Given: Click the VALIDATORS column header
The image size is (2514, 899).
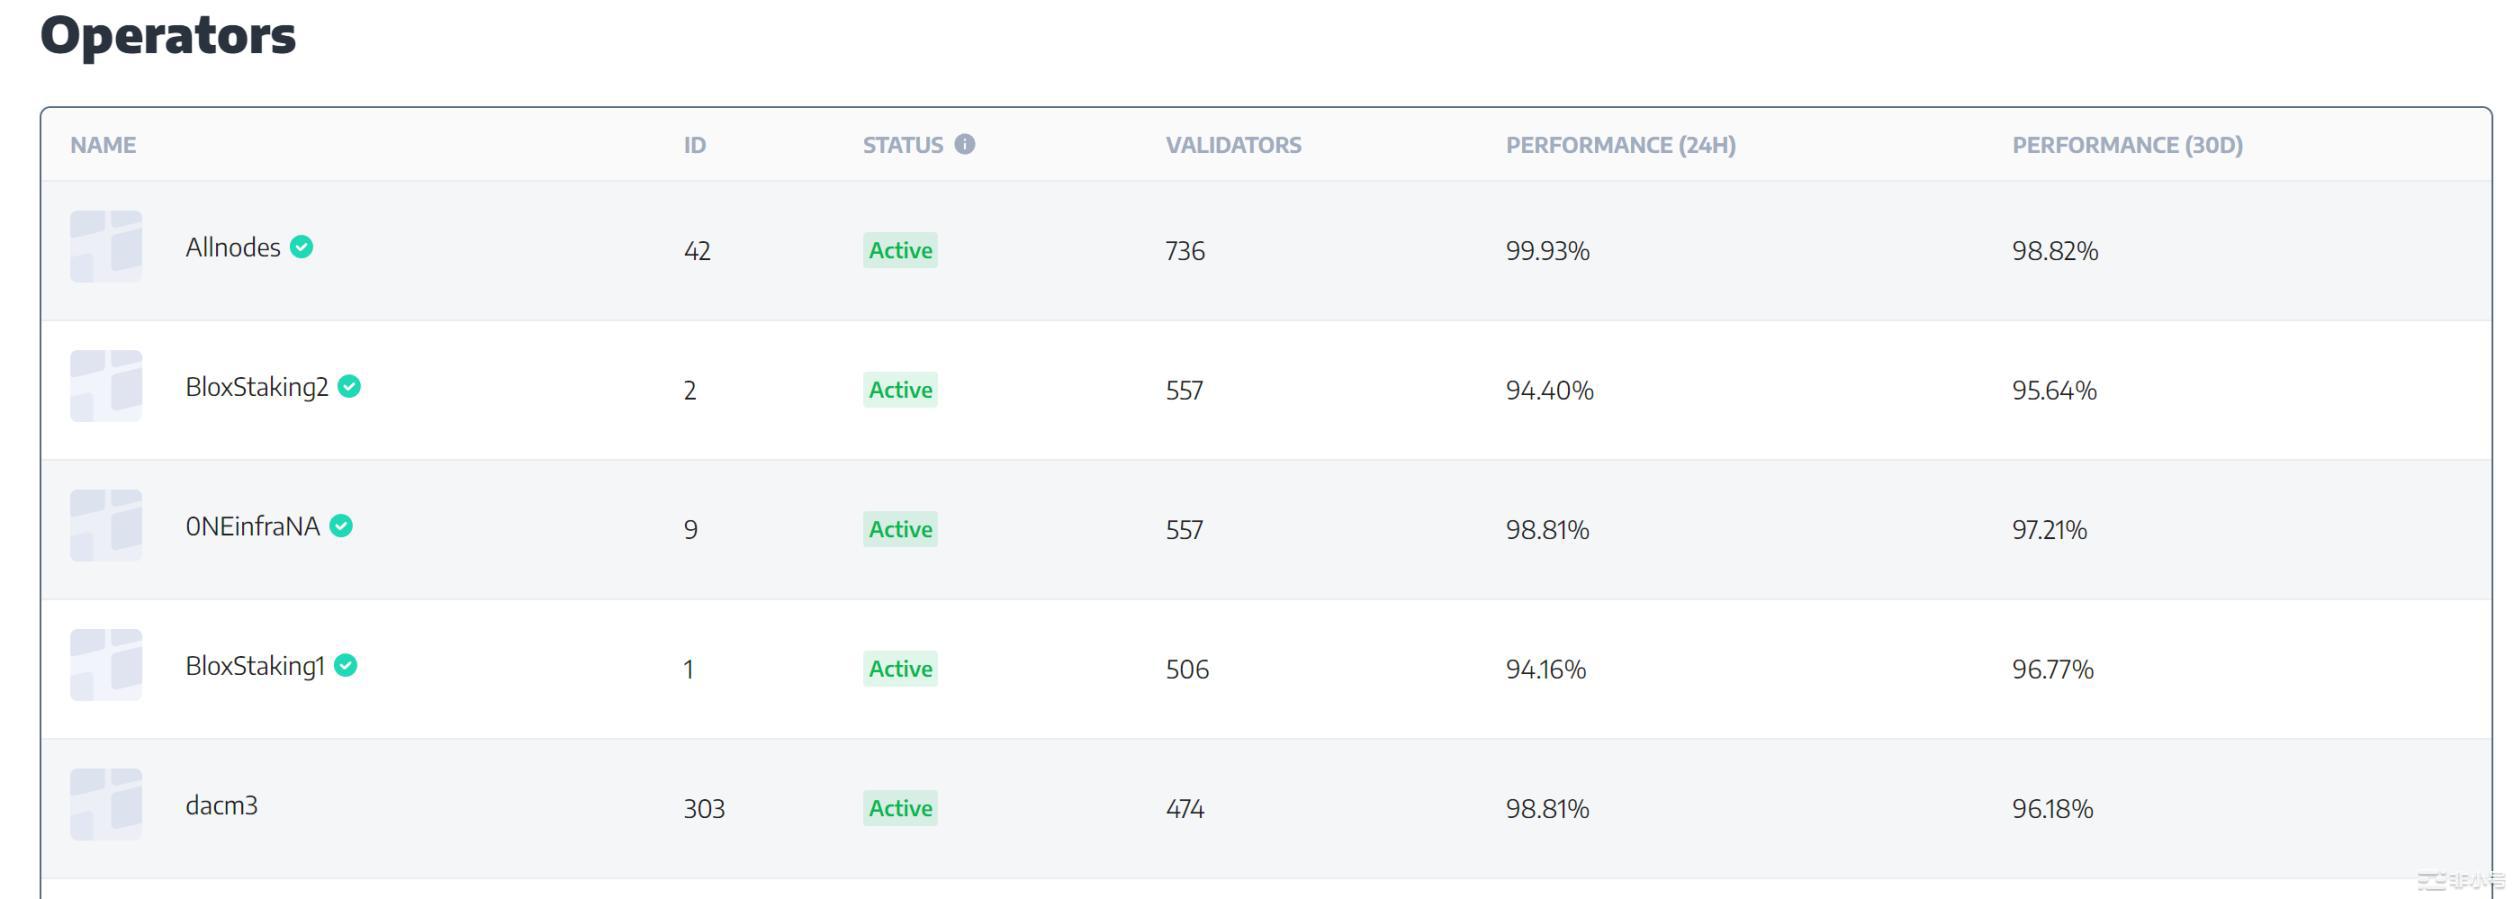Looking at the screenshot, I should click(1233, 145).
